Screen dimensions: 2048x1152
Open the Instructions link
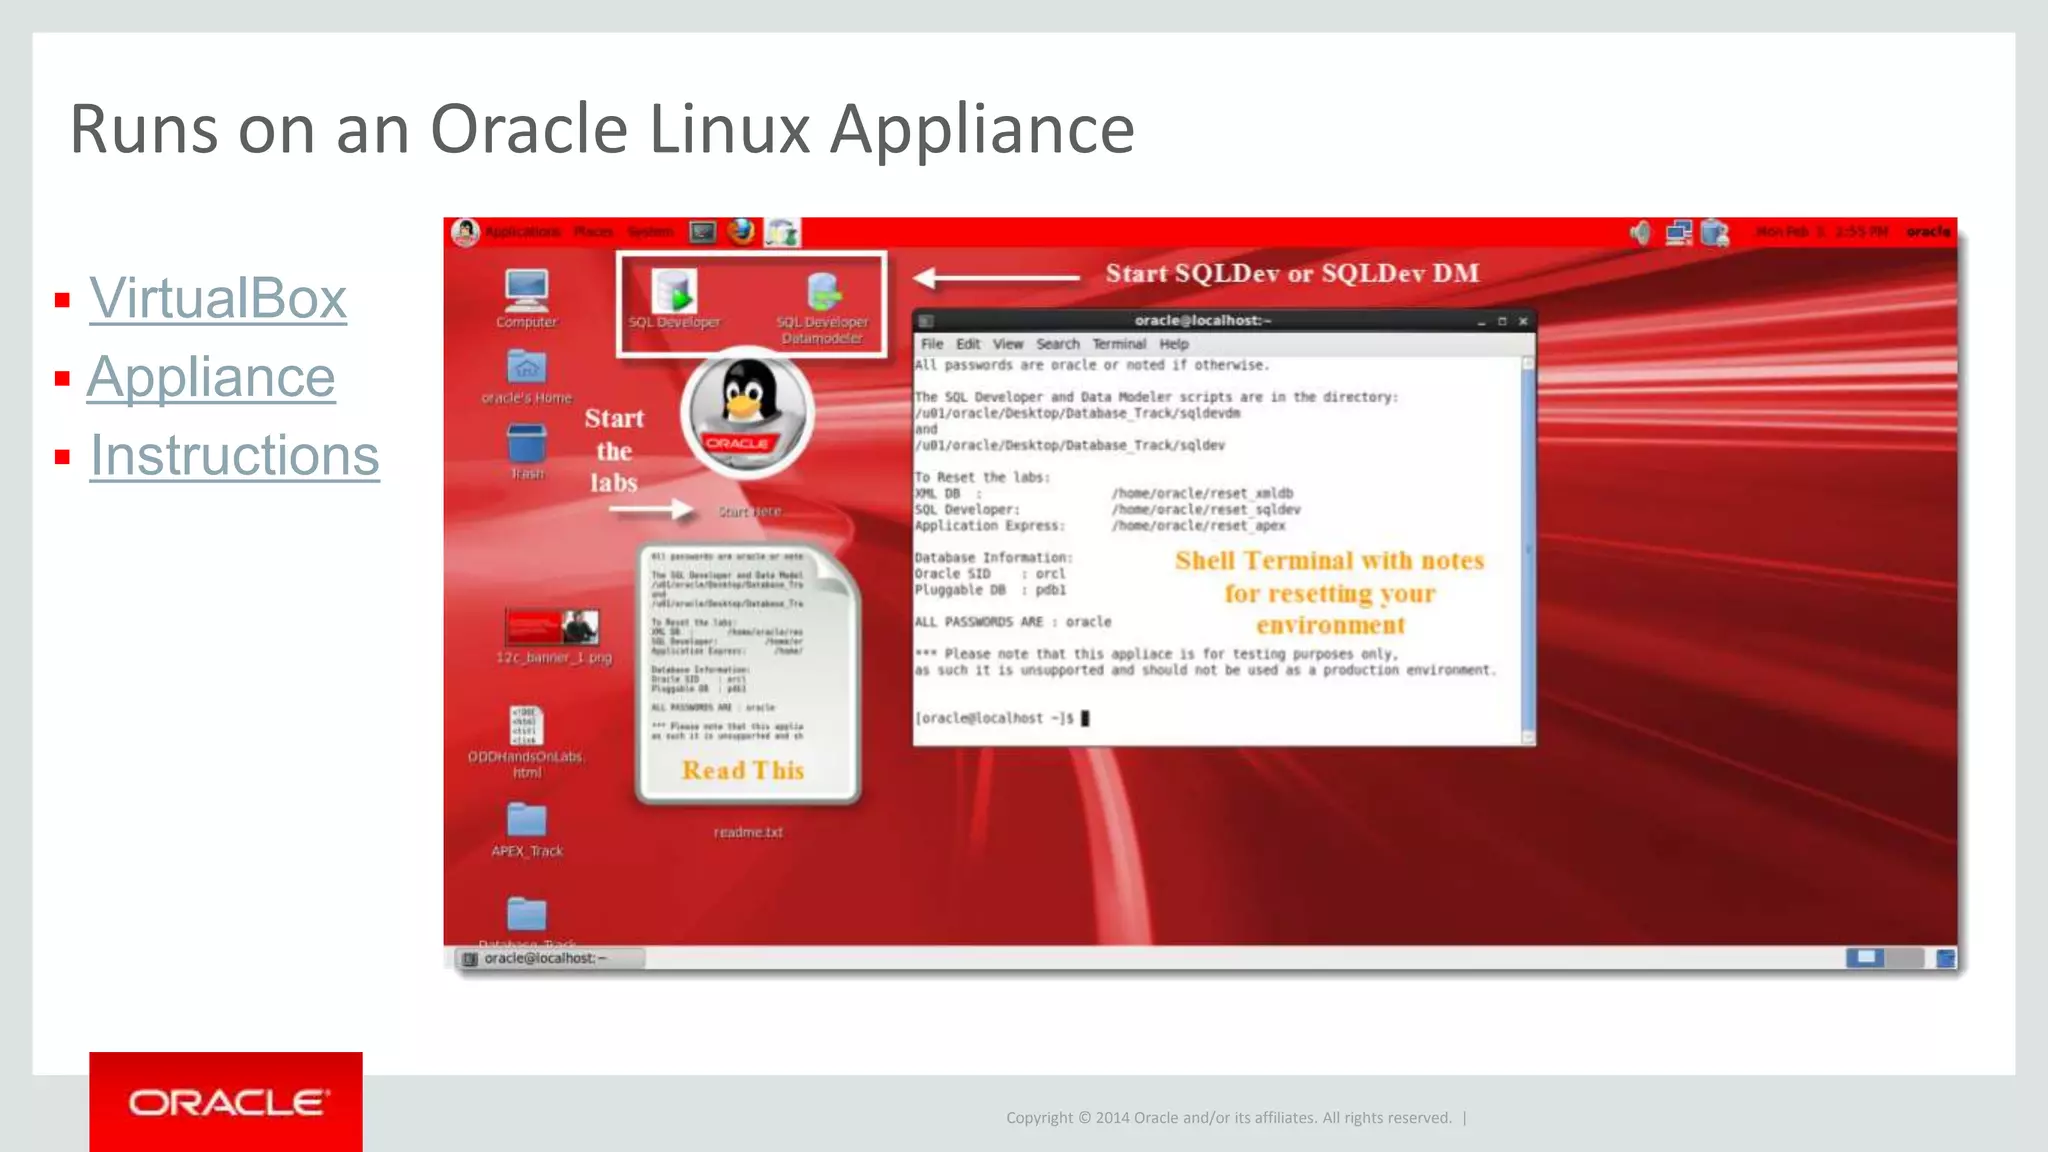235,456
